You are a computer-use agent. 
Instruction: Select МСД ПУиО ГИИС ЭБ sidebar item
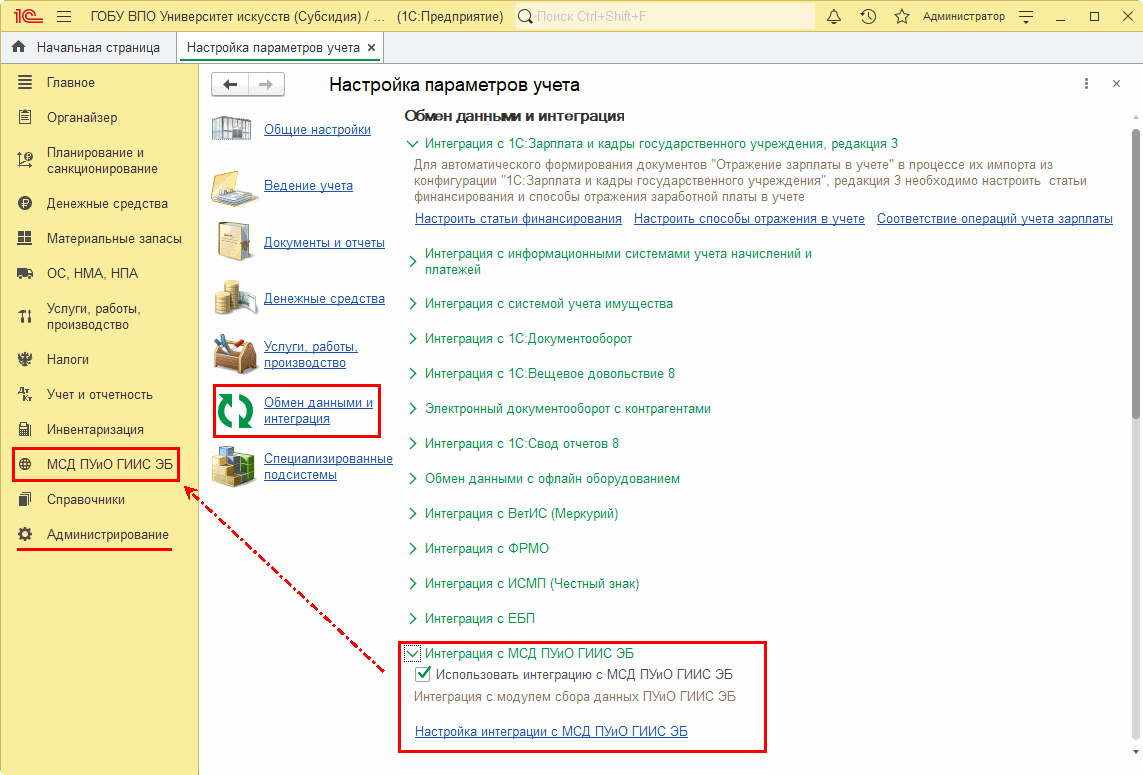coord(109,464)
